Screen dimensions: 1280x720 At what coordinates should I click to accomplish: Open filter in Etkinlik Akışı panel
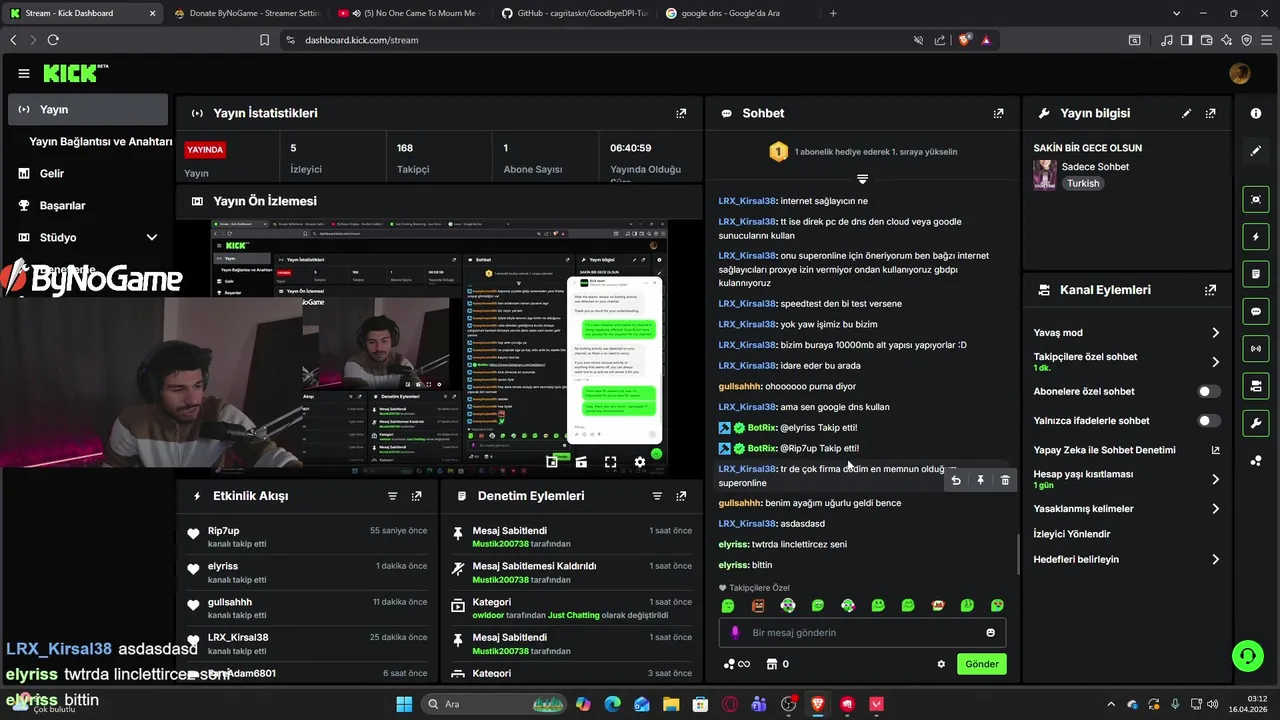coord(393,496)
